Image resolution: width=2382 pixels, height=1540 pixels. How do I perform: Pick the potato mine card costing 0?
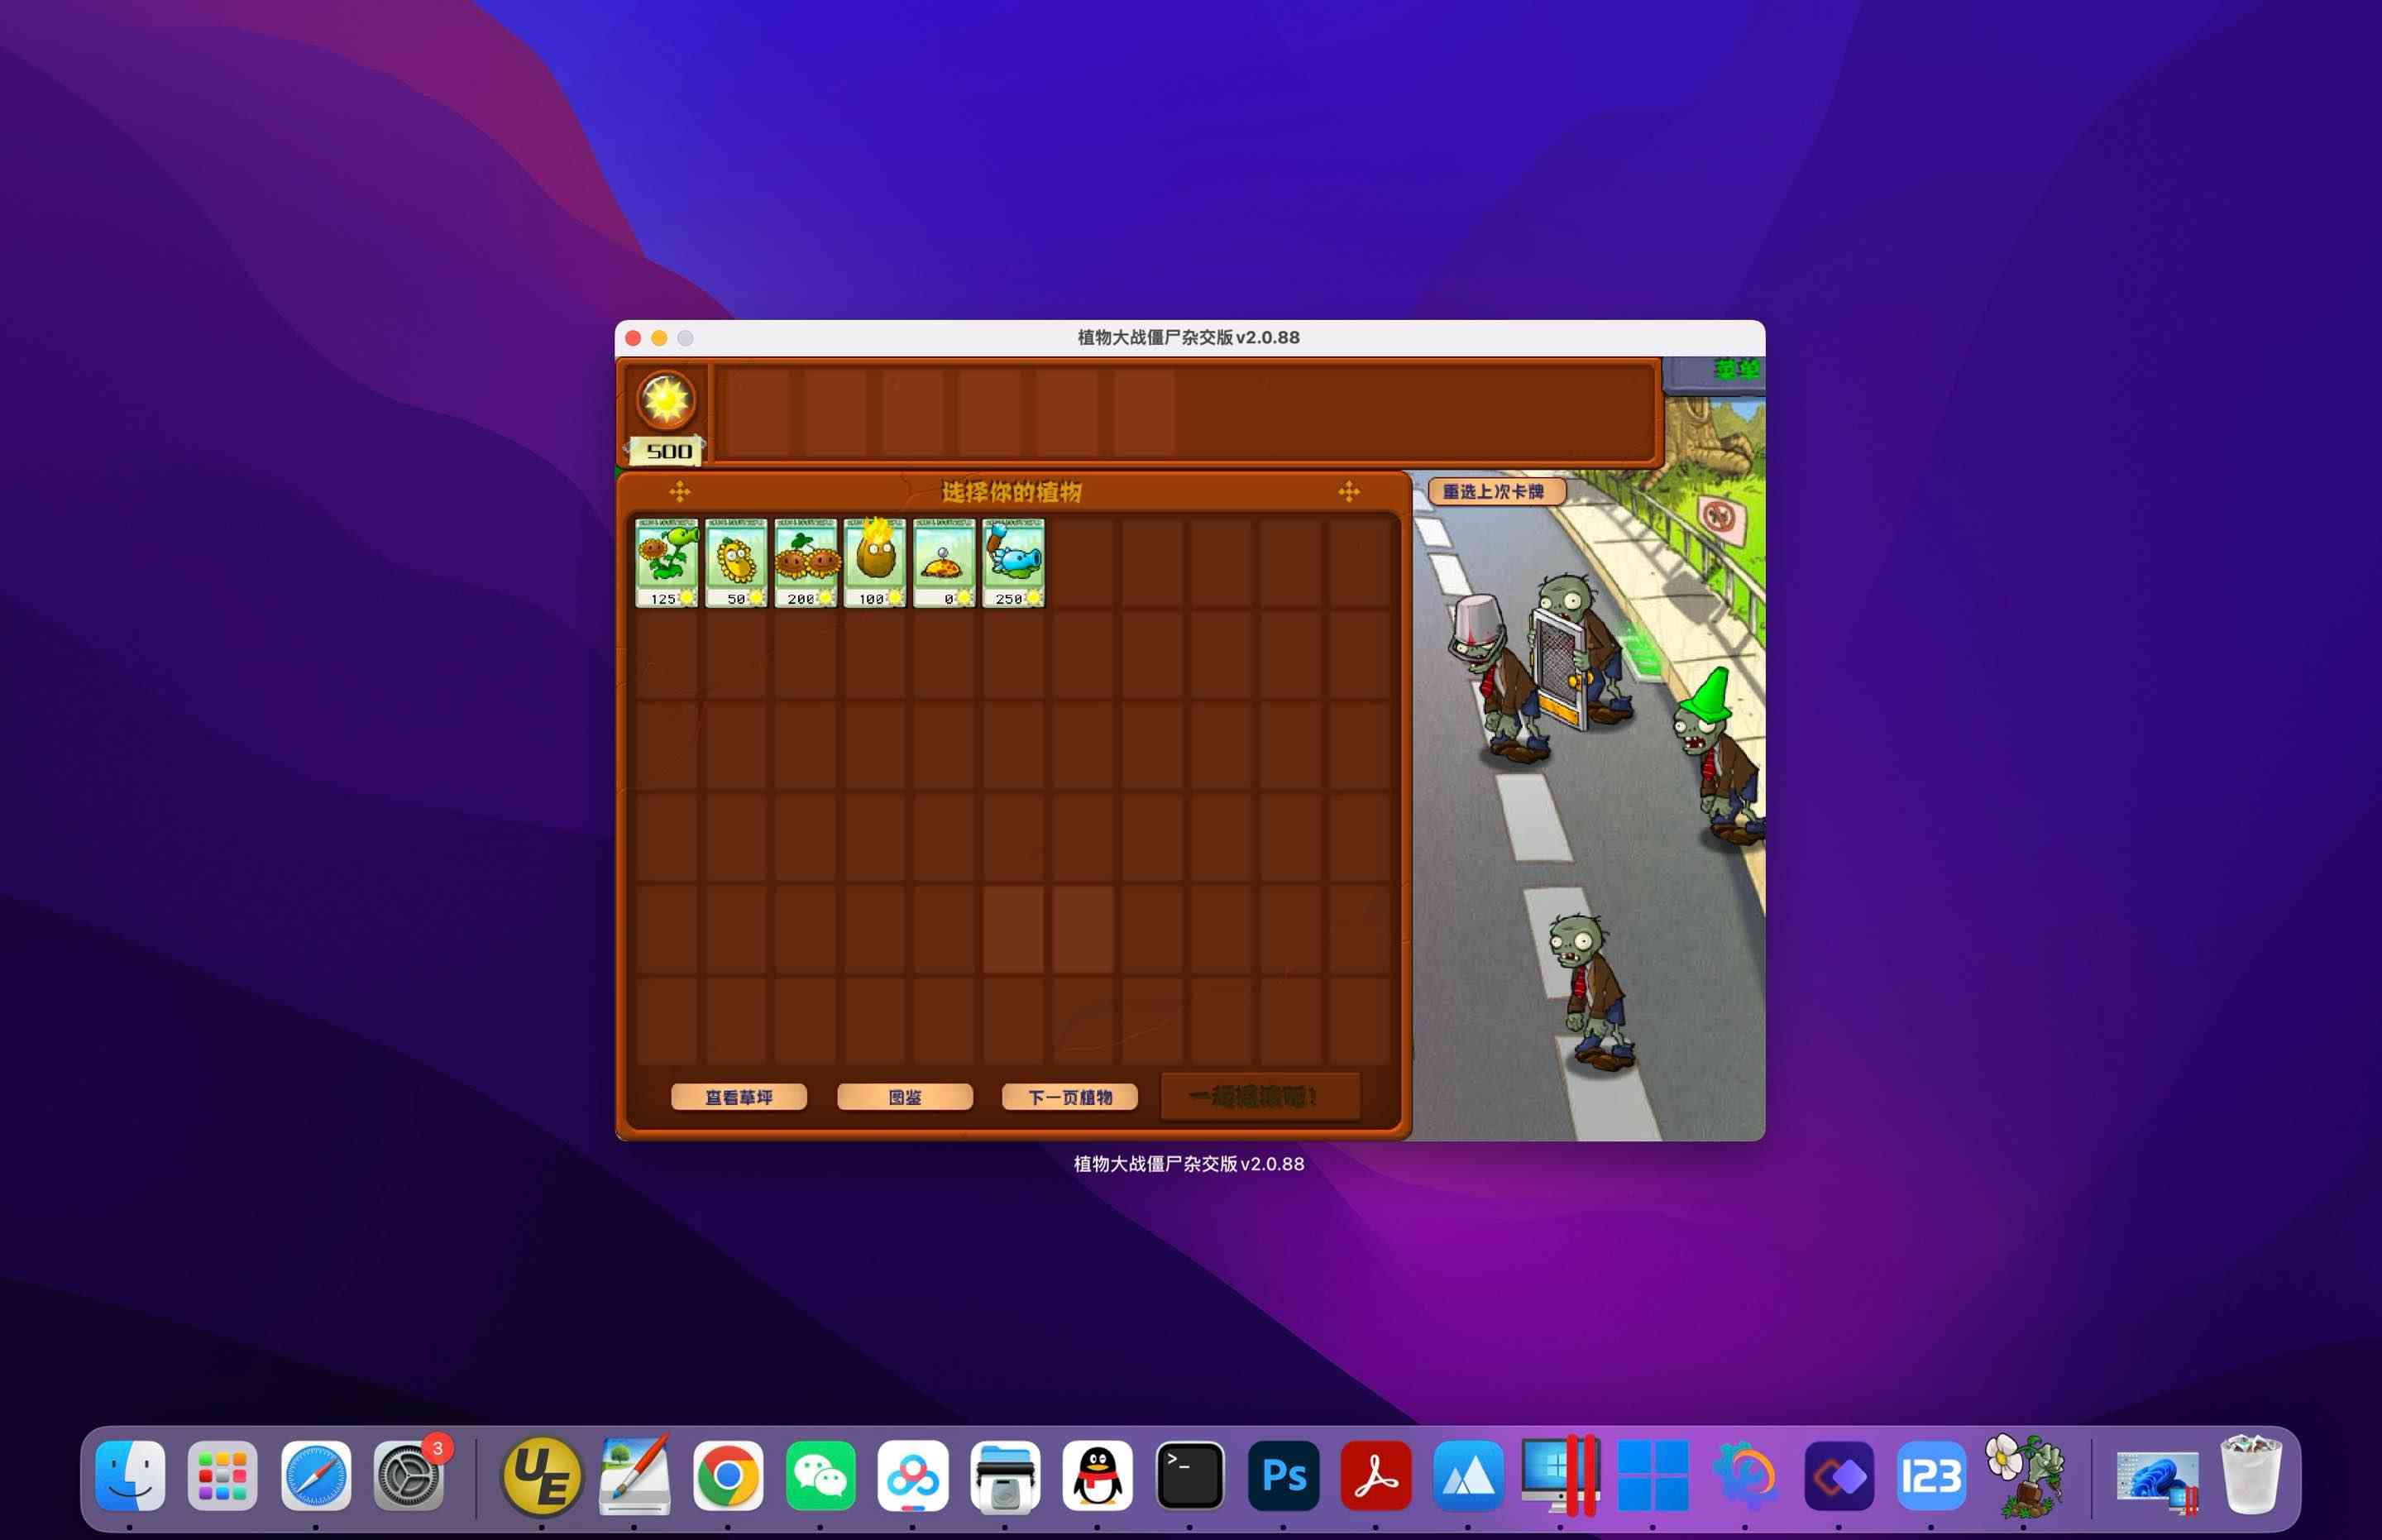coord(944,562)
